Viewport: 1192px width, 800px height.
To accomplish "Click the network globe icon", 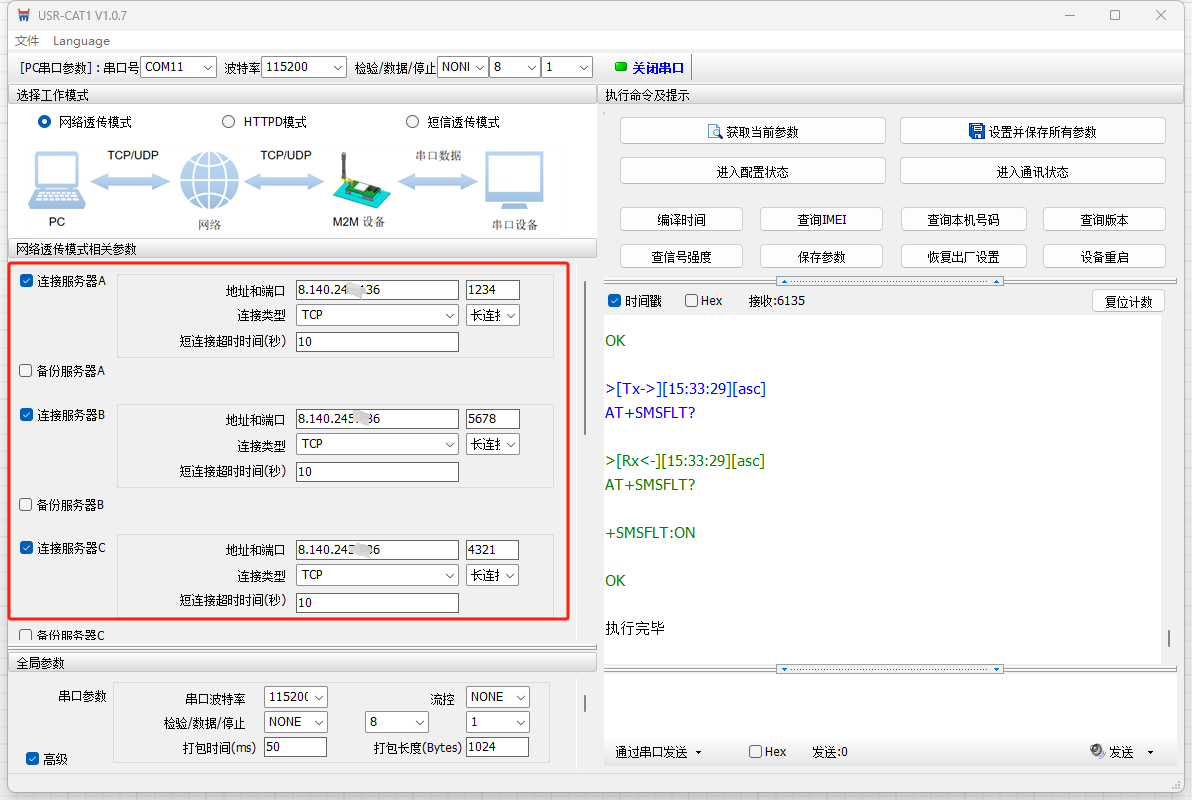I will coord(210,181).
